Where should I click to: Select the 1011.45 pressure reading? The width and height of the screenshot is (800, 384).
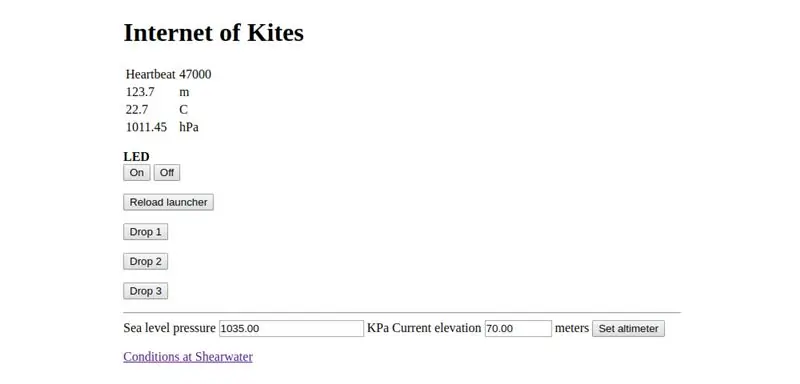click(x=146, y=127)
